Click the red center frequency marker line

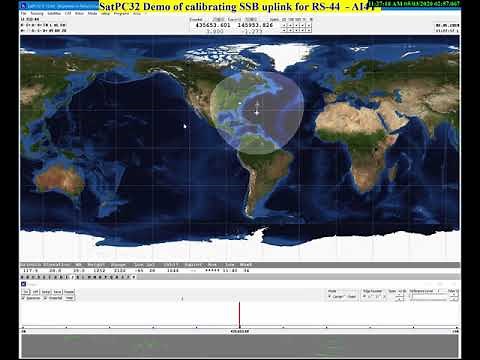tap(239, 314)
